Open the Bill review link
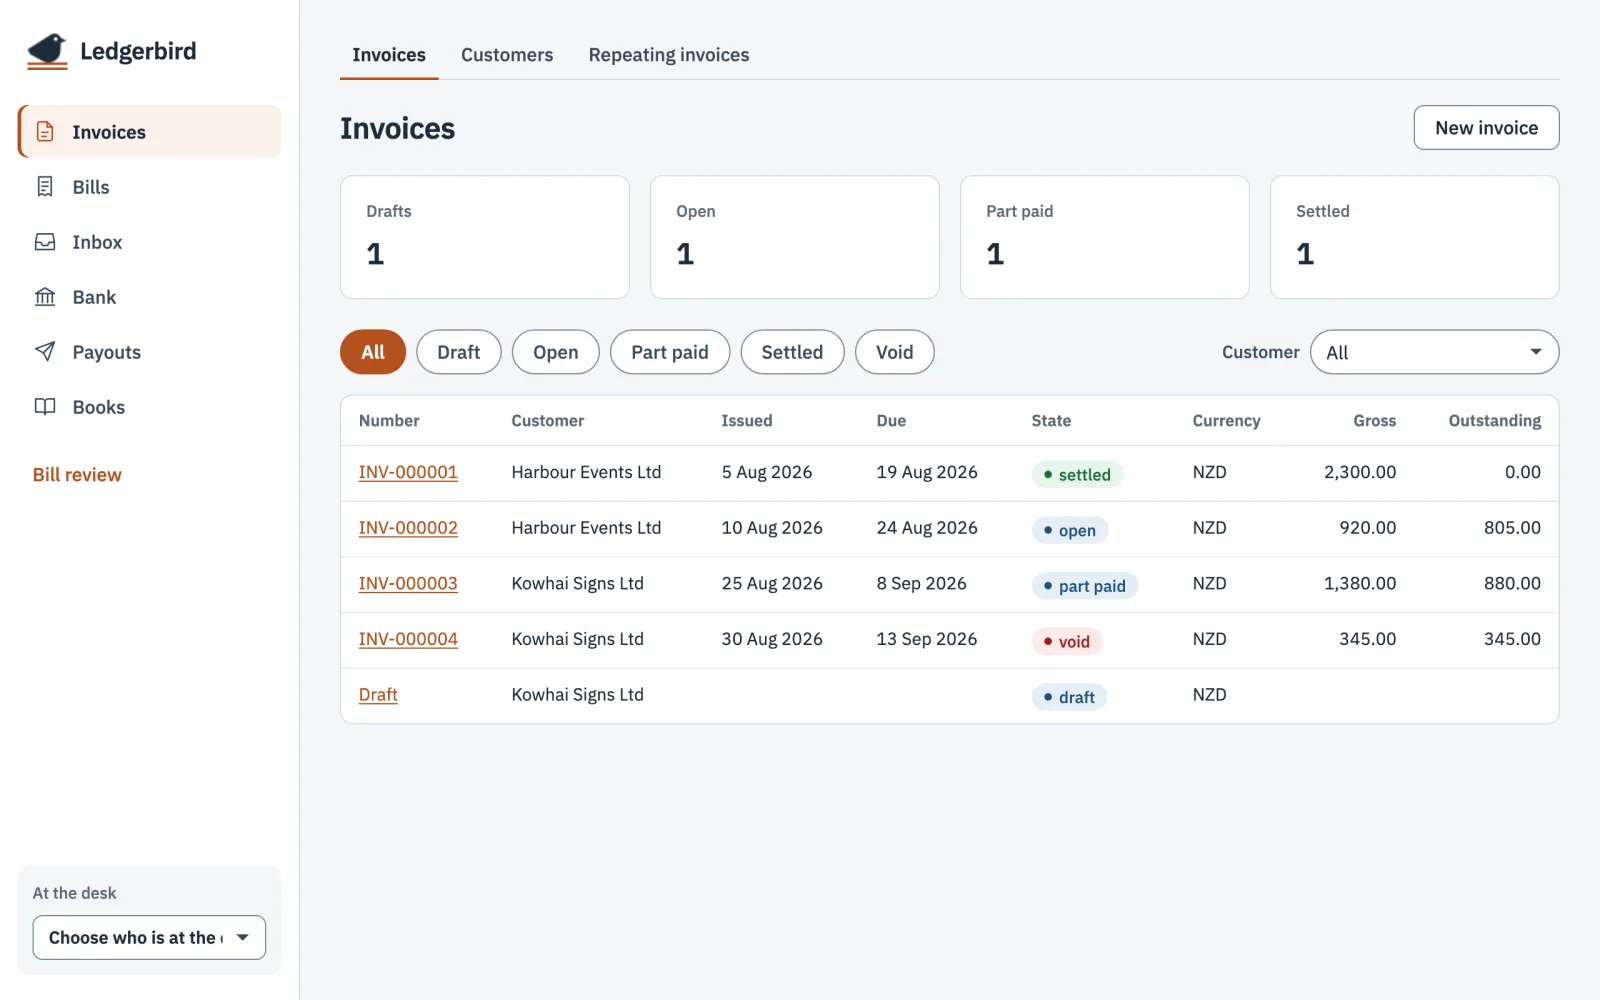 (x=77, y=475)
